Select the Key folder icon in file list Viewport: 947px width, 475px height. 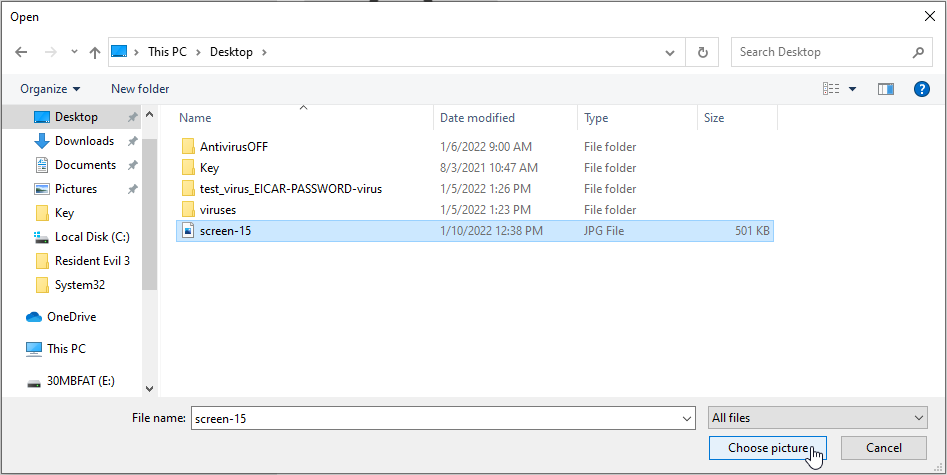point(188,168)
